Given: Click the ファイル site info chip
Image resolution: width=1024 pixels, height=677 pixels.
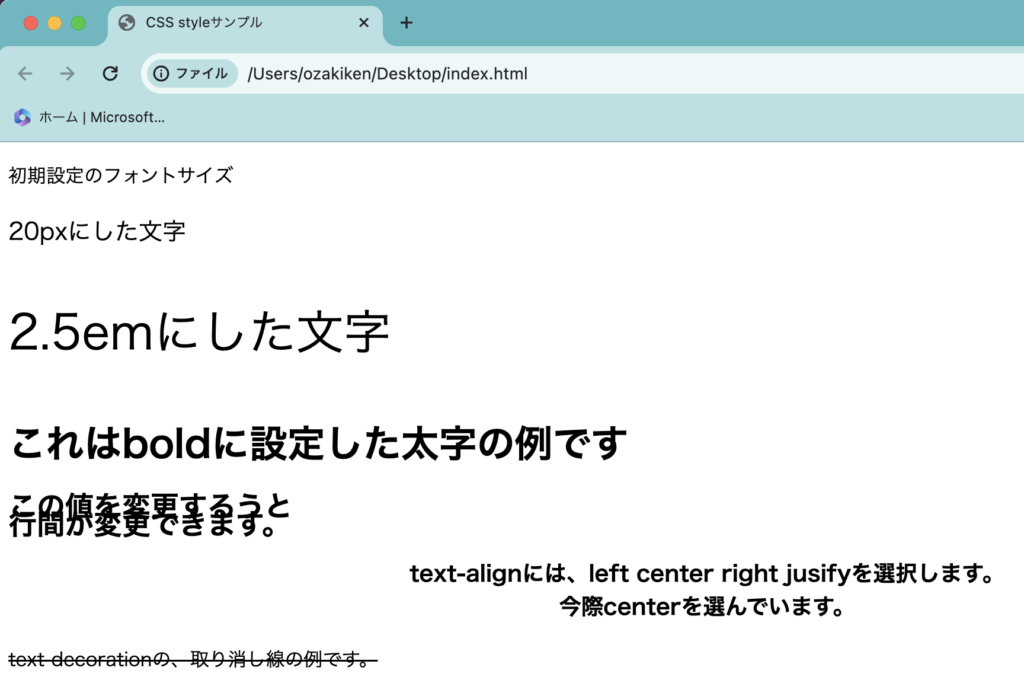Looking at the screenshot, I should click(x=190, y=74).
